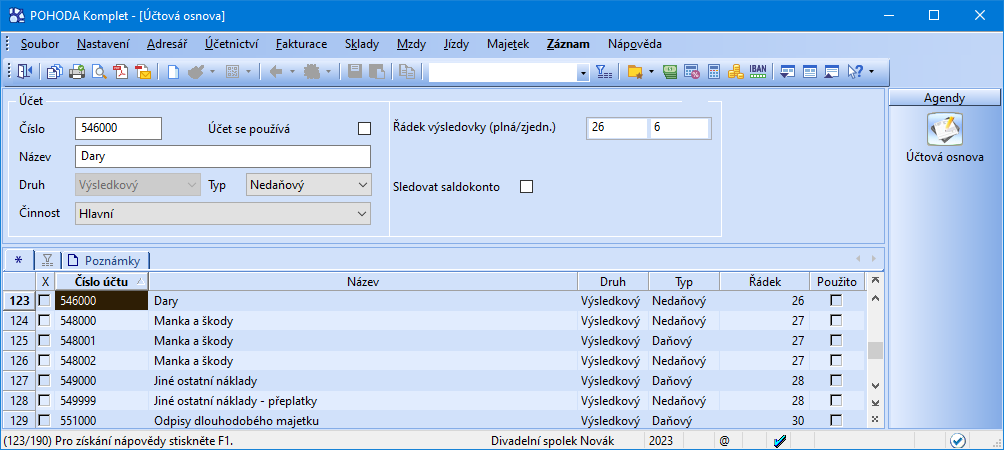Click the výsledovka plná field with 26
This screenshot has height=450, width=1004.
pos(618,128)
